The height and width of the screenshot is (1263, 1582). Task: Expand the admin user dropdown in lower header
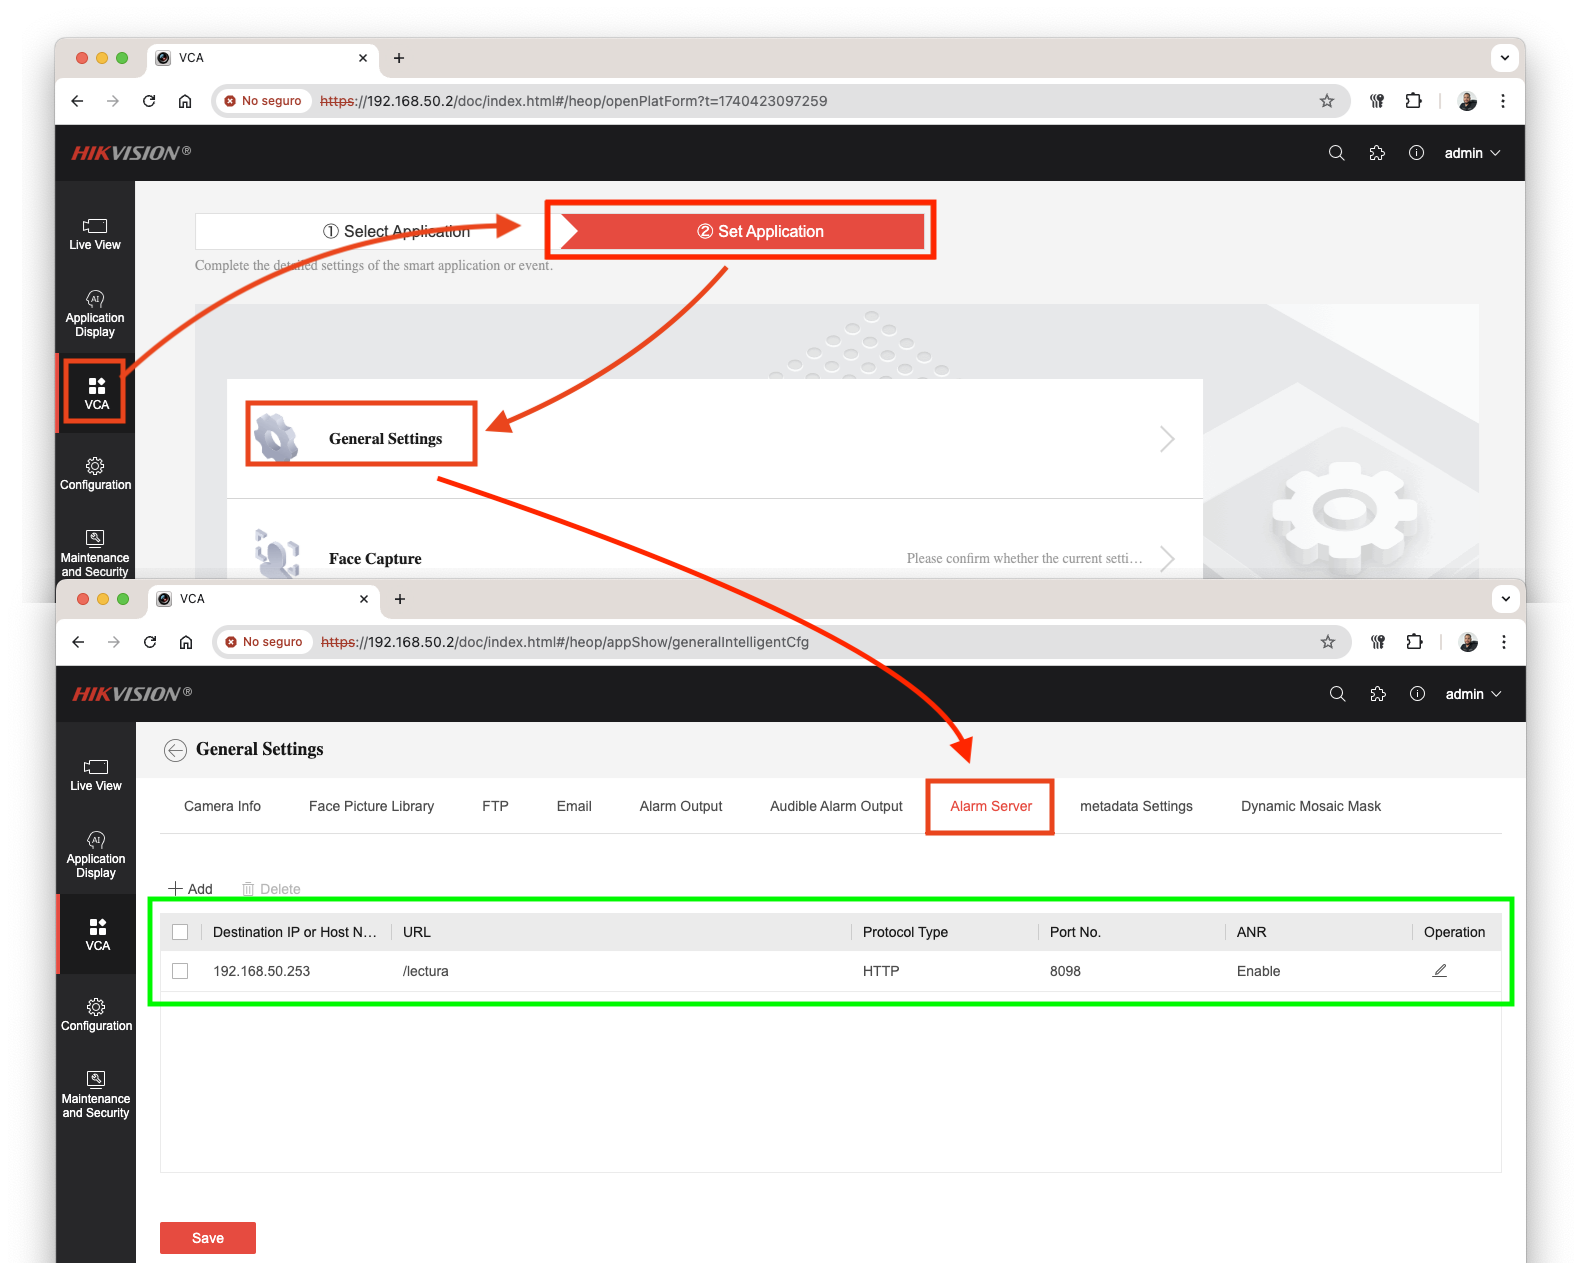pyautogui.click(x=1473, y=694)
